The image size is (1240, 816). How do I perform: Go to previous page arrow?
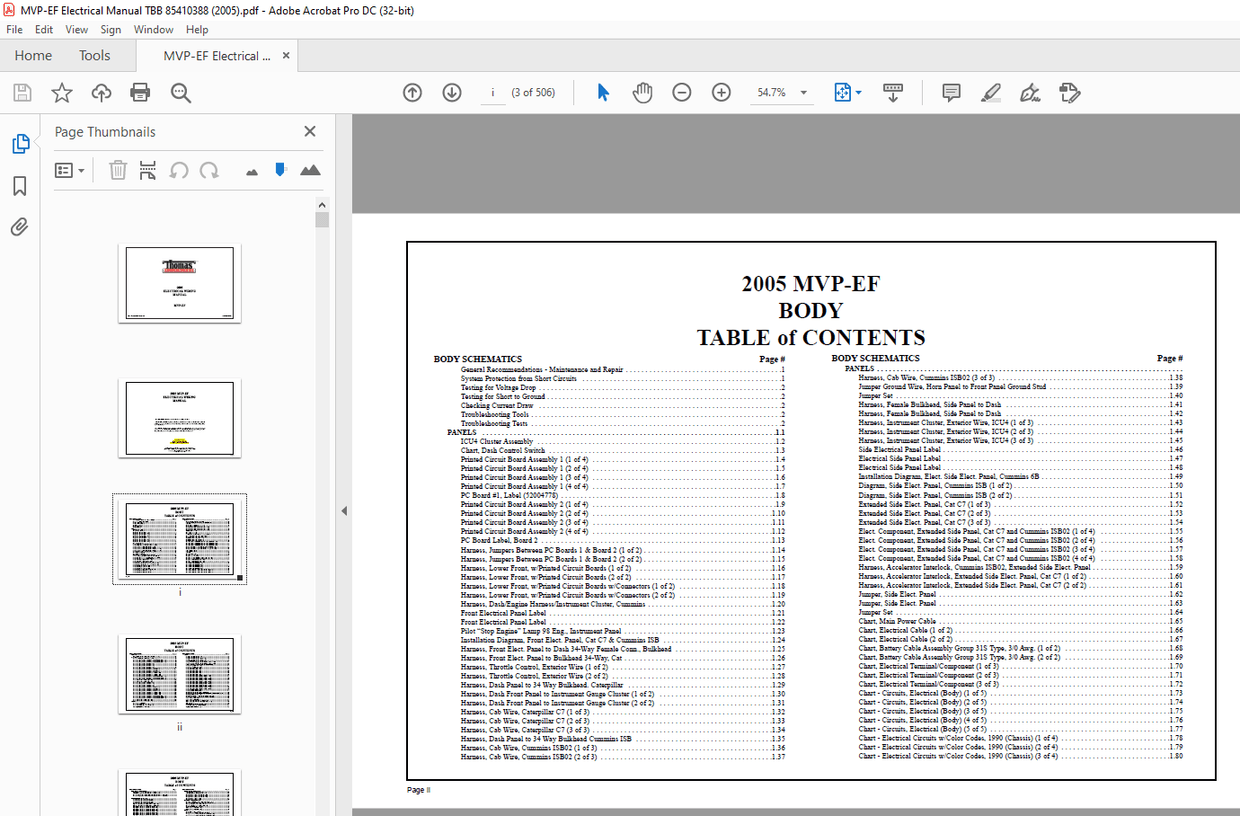(x=412, y=92)
